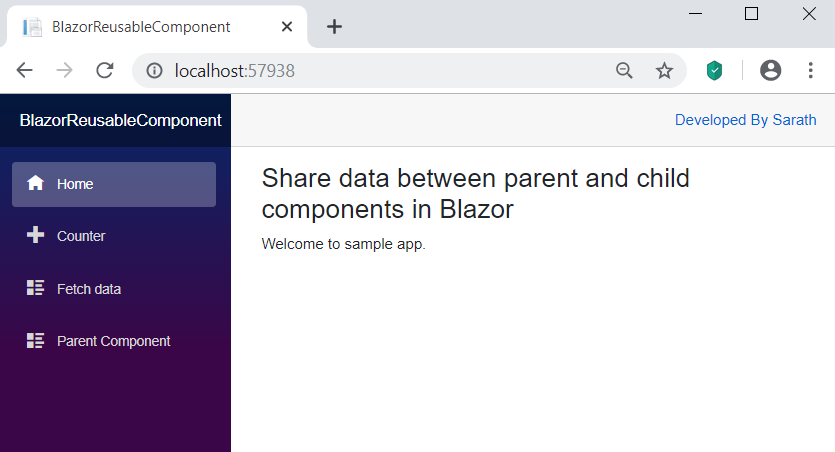Open Chrome's three-dot menu
The image size is (835, 452).
click(x=810, y=70)
